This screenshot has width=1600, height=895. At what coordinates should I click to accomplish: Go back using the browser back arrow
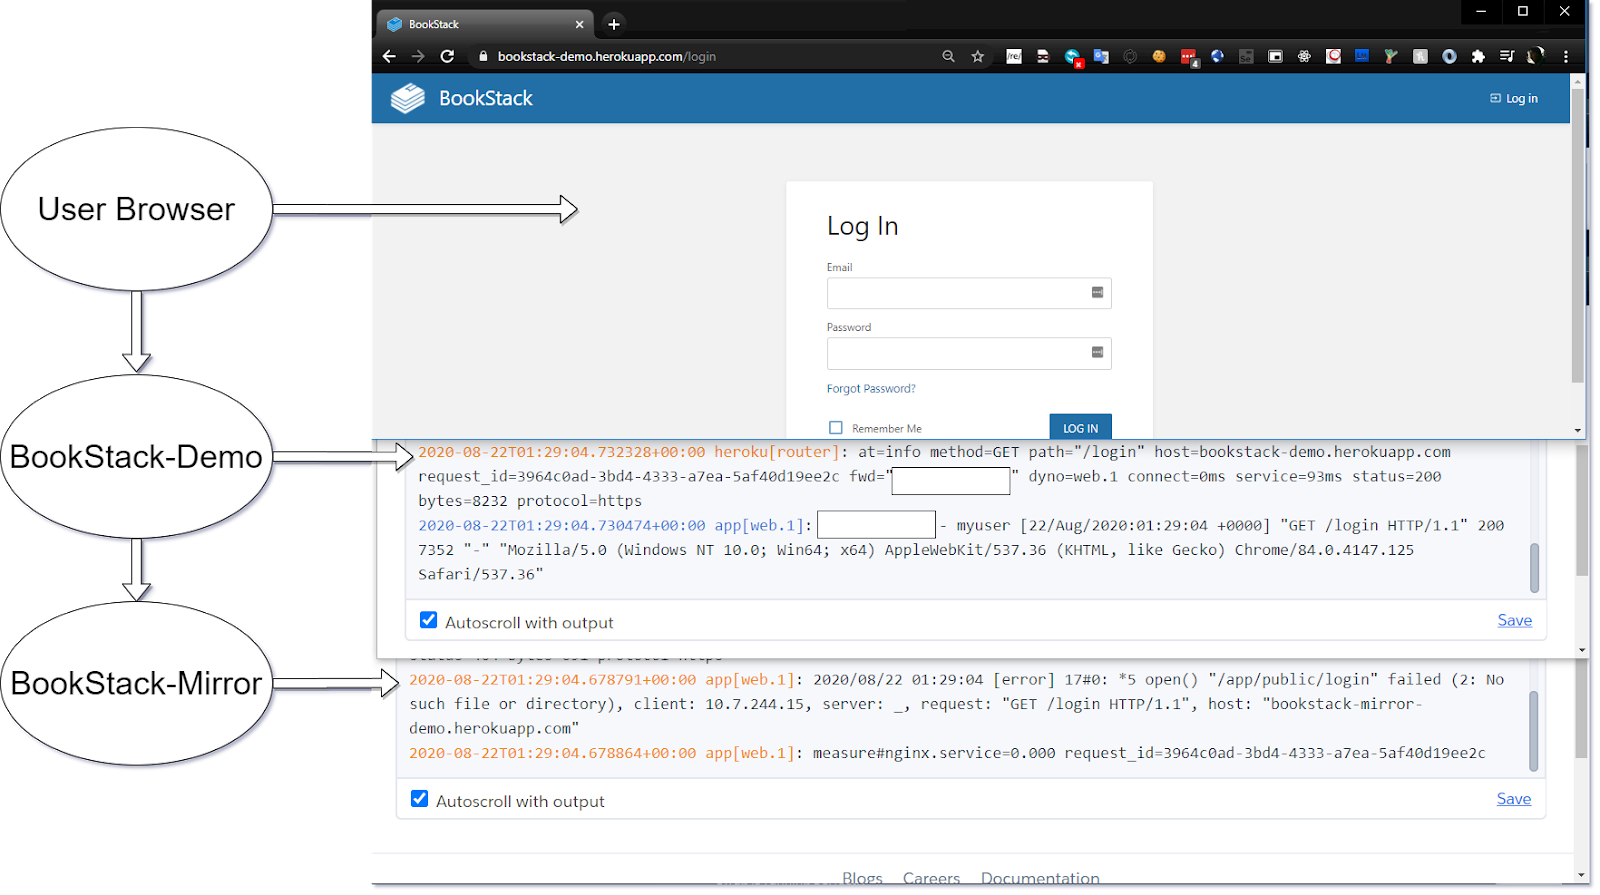pyautogui.click(x=389, y=57)
